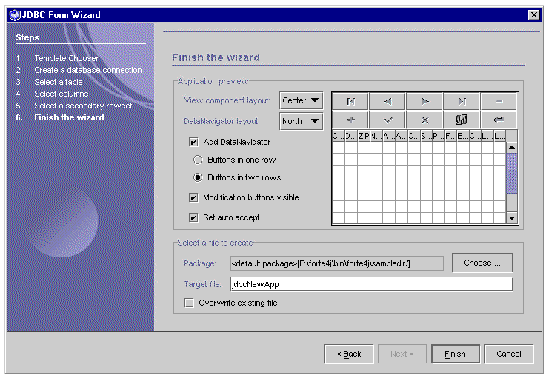
Task: Click step 1 Template Chooser
Action: (x=66, y=58)
